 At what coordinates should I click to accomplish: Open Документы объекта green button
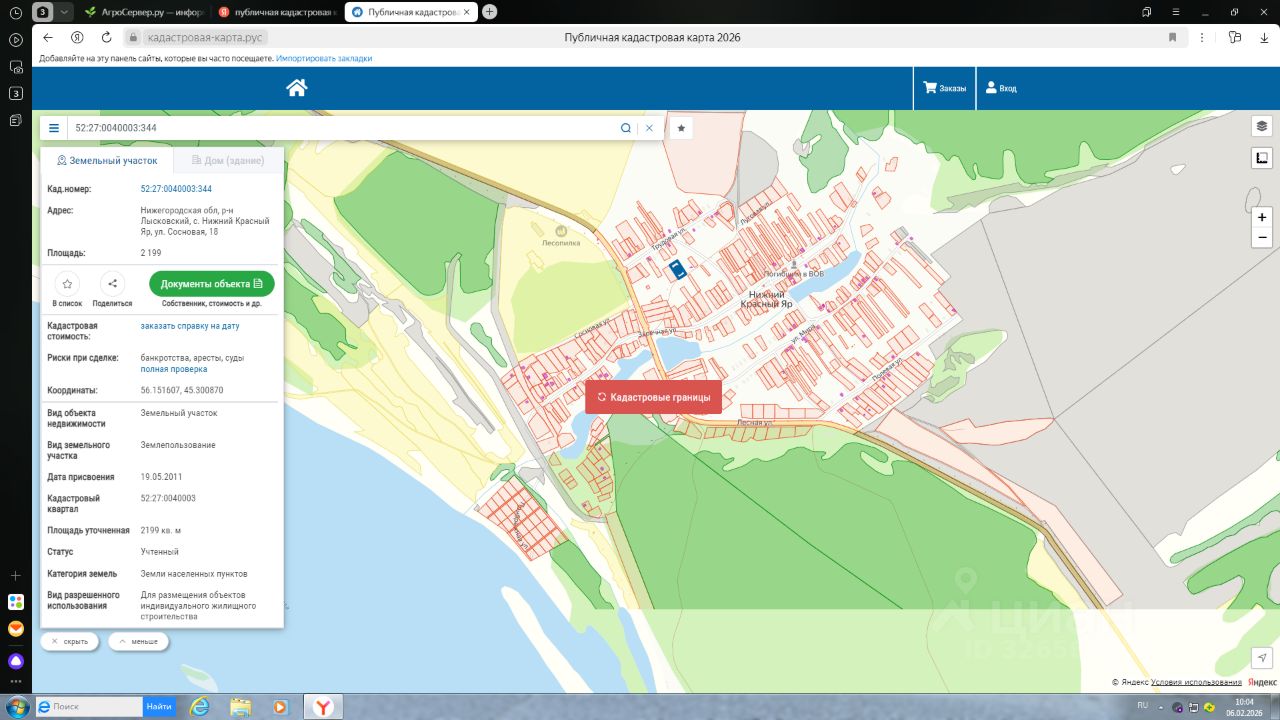click(x=211, y=284)
